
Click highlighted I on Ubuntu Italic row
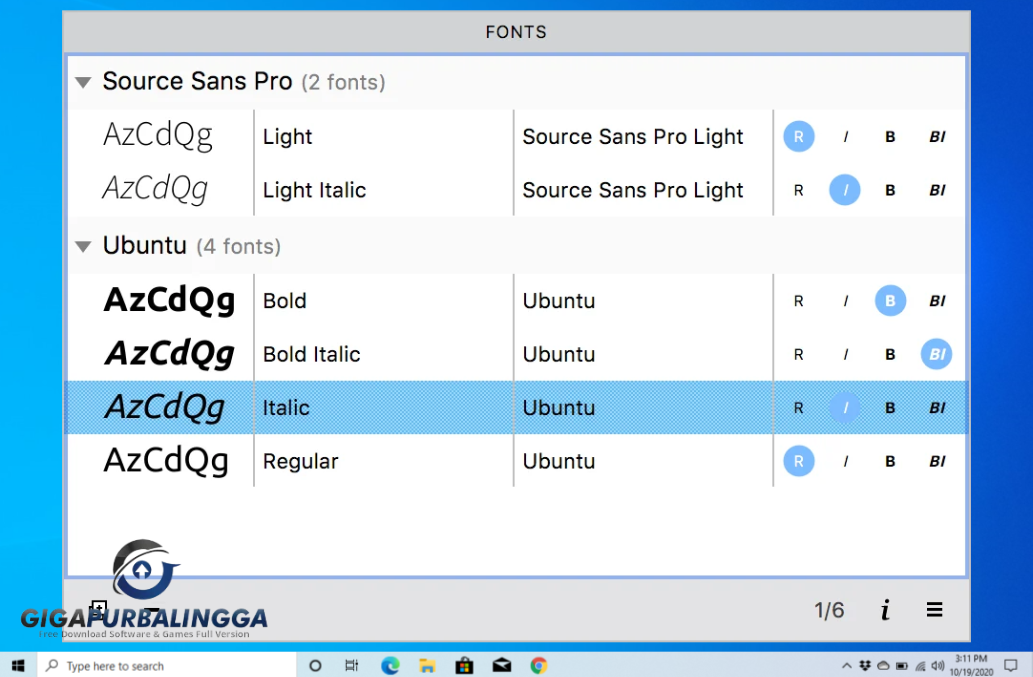tap(845, 408)
